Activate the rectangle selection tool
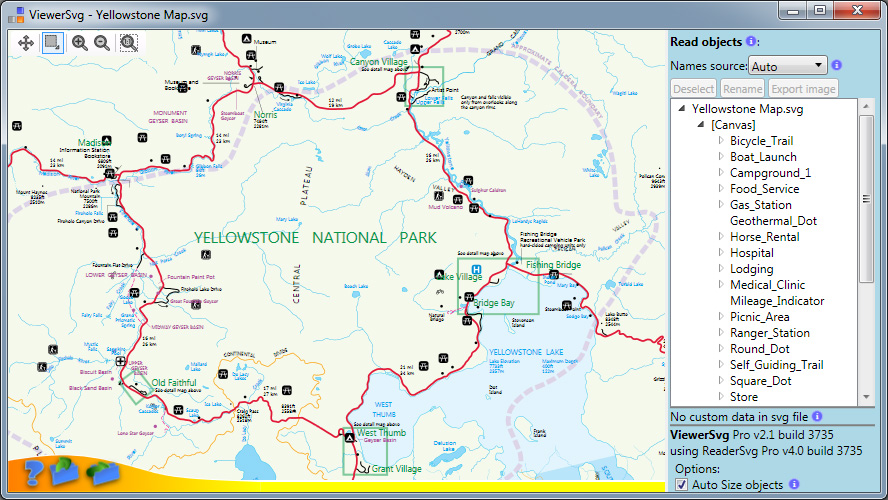The width and height of the screenshot is (888, 500). [53, 42]
